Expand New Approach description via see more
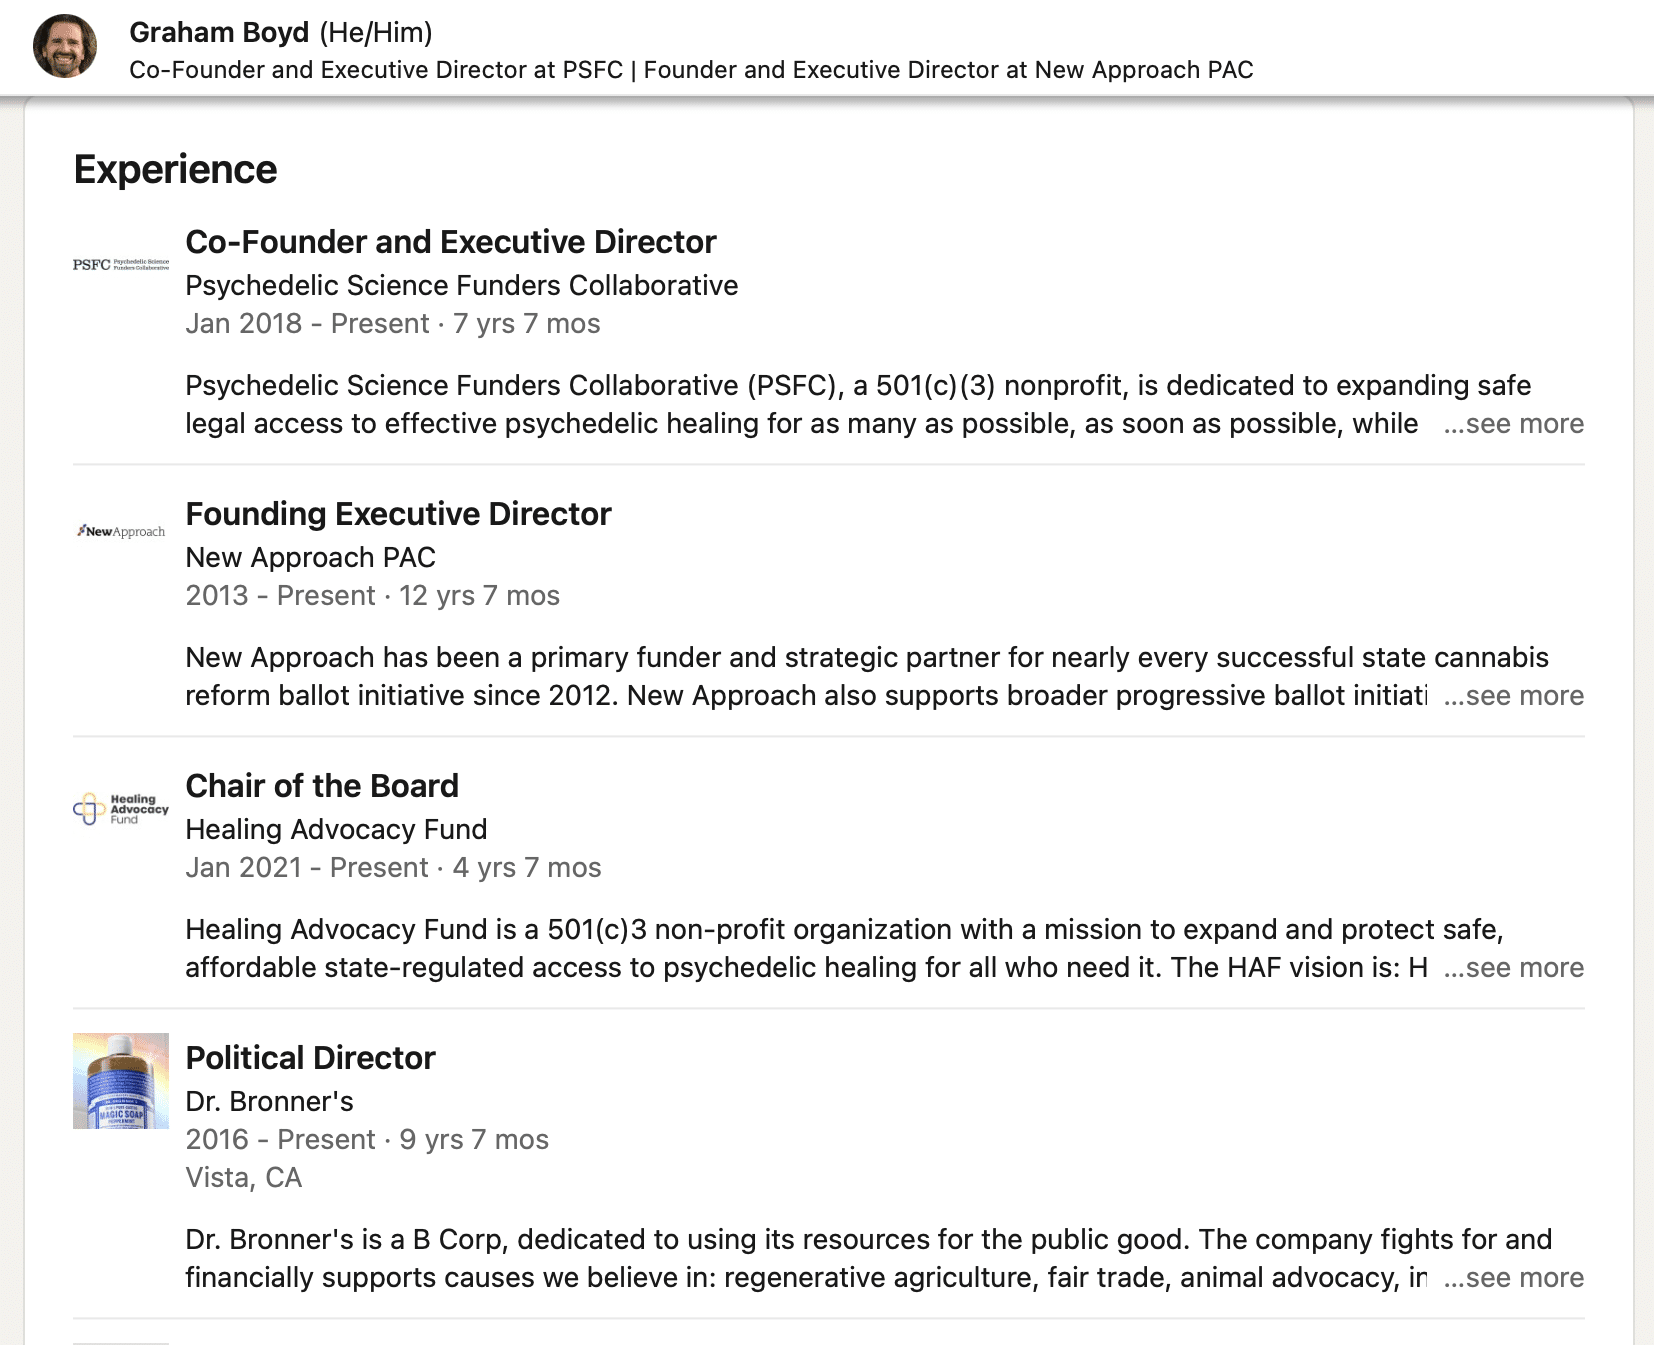Image resolution: width=1654 pixels, height=1345 pixels. pyautogui.click(x=1513, y=696)
